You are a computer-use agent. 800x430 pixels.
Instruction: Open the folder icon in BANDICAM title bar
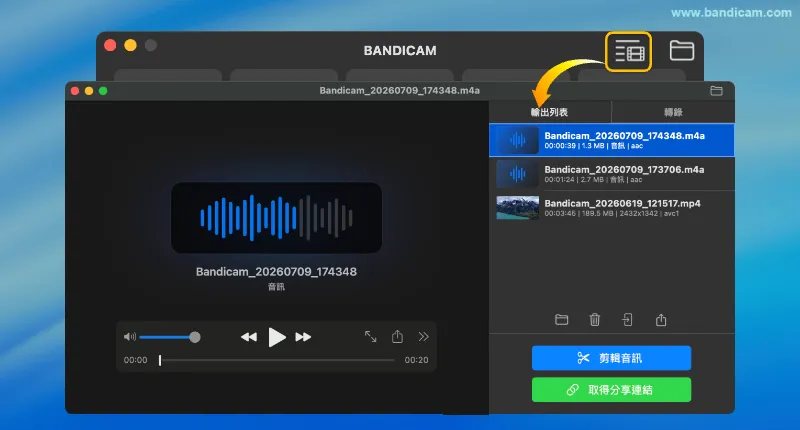pyautogui.click(x=682, y=50)
